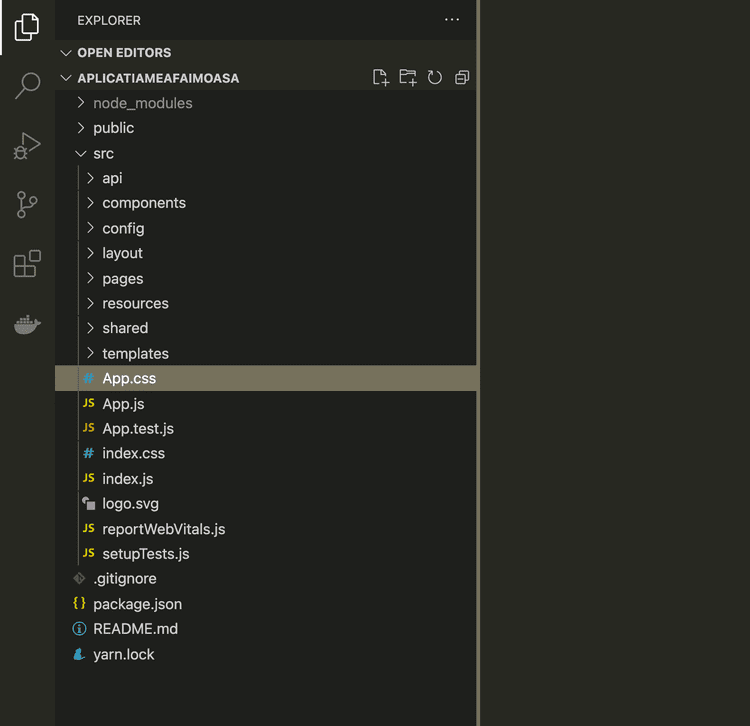
Task: Open the yarn.lock file
Action: point(123,655)
